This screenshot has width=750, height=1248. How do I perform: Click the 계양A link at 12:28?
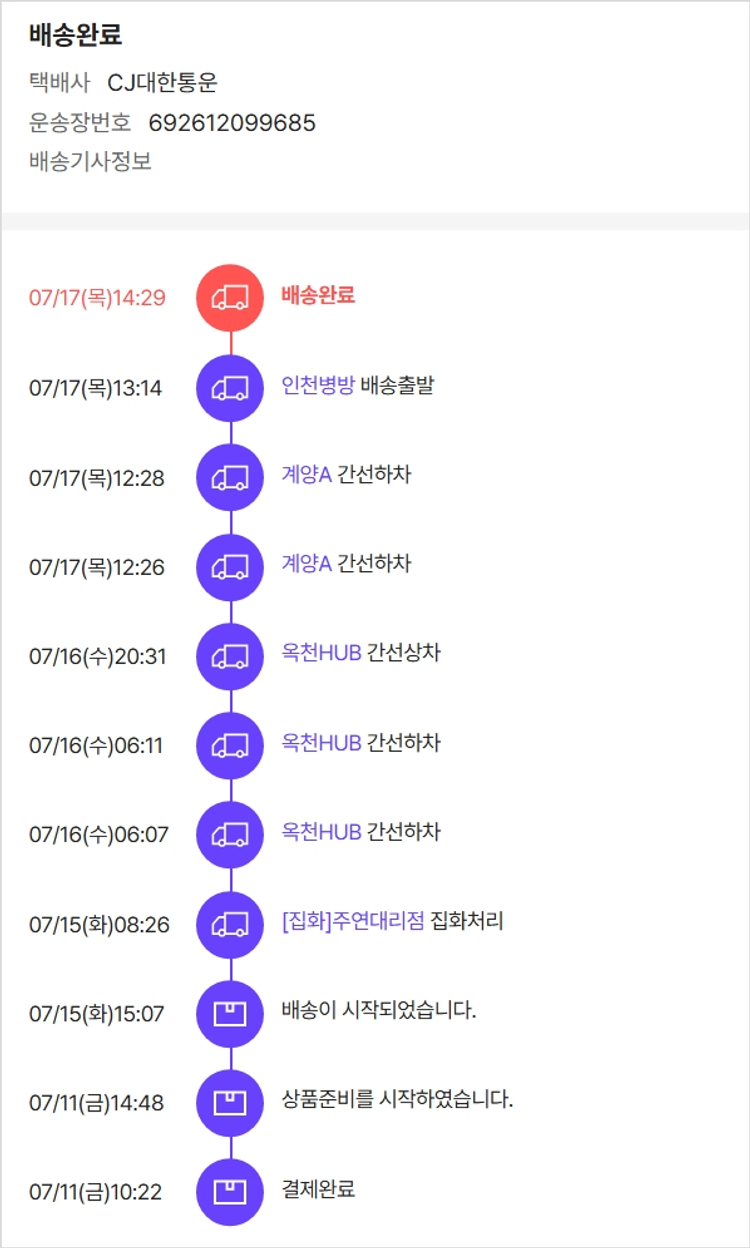click(x=306, y=475)
